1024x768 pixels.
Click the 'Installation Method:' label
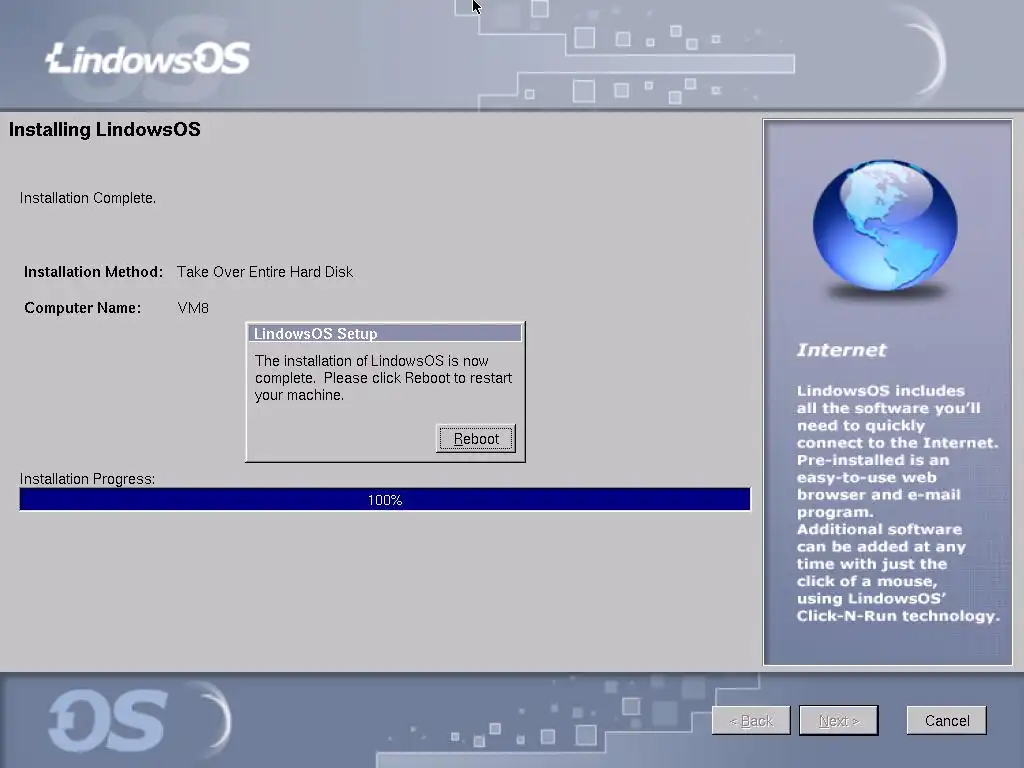coord(93,272)
